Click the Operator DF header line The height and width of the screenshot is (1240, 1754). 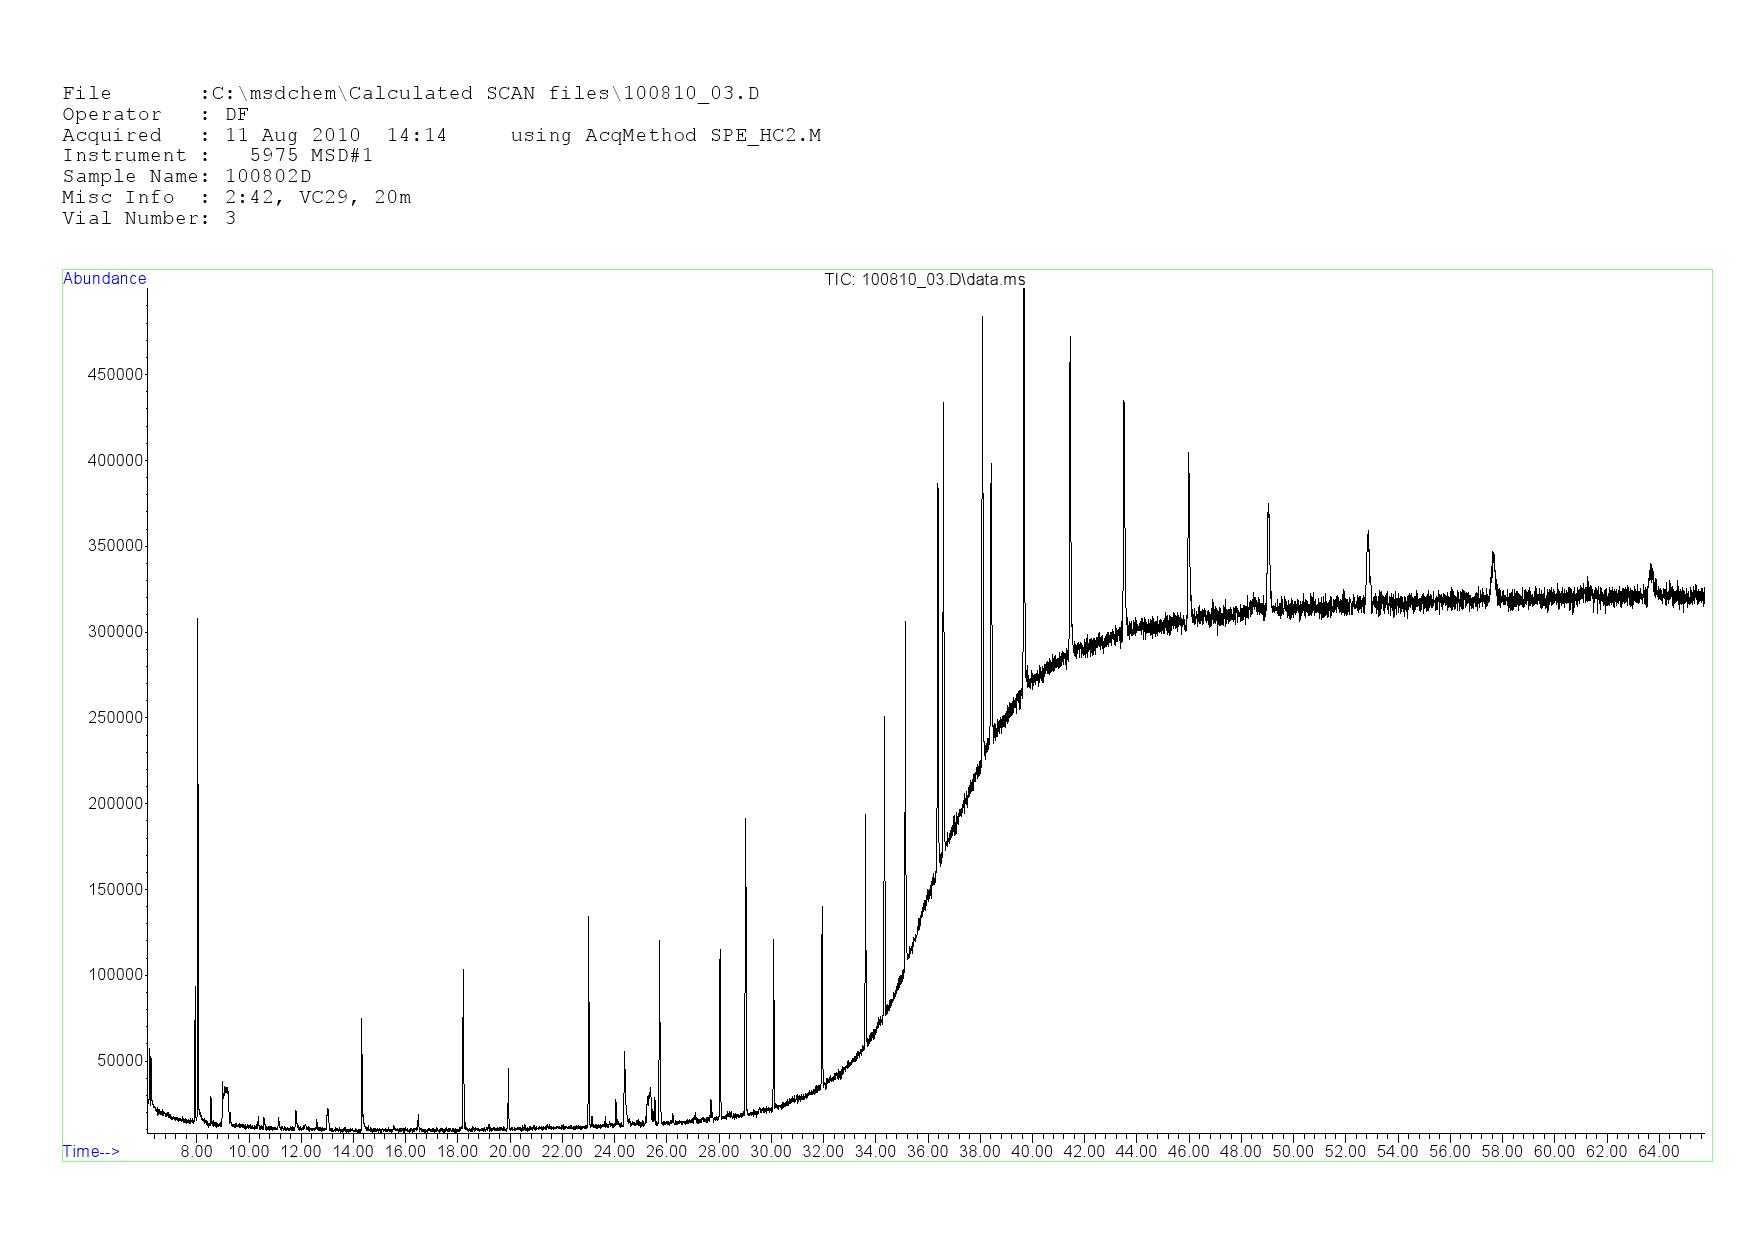pyautogui.click(x=155, y=115)
